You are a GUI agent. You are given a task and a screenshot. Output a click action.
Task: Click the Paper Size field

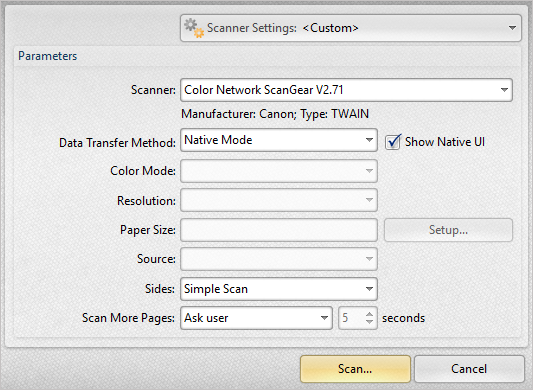279,230
